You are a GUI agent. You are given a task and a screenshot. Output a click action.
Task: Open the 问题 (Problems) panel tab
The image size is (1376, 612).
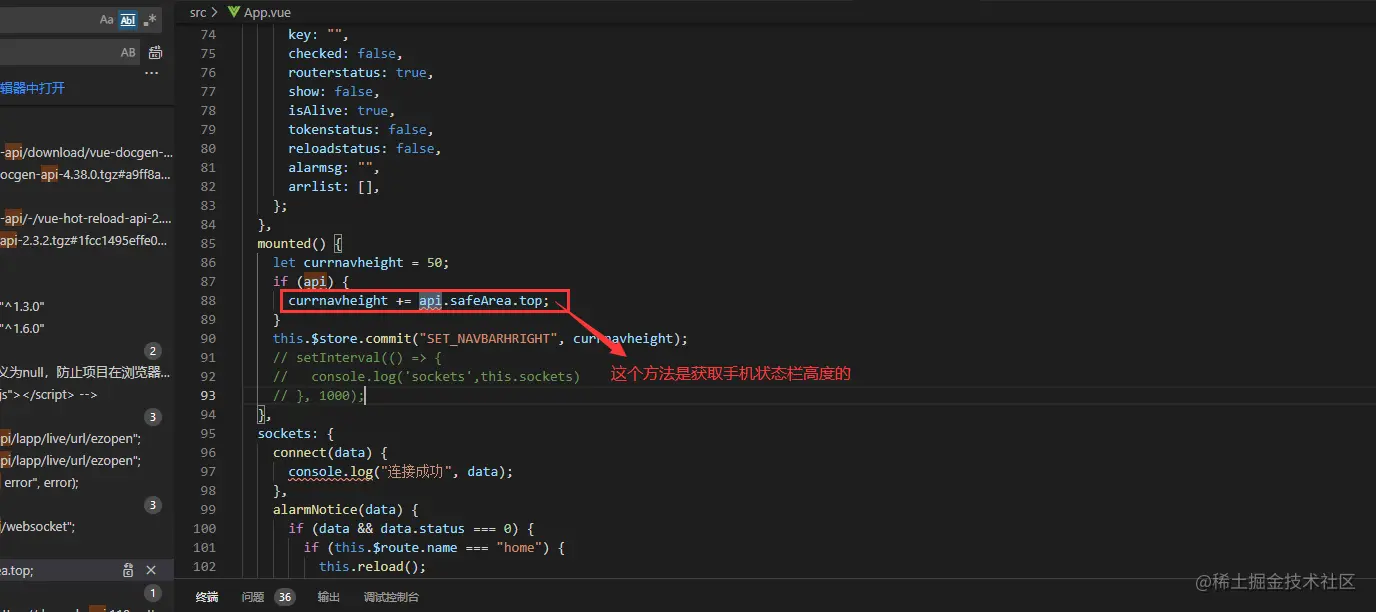[253, 597]
